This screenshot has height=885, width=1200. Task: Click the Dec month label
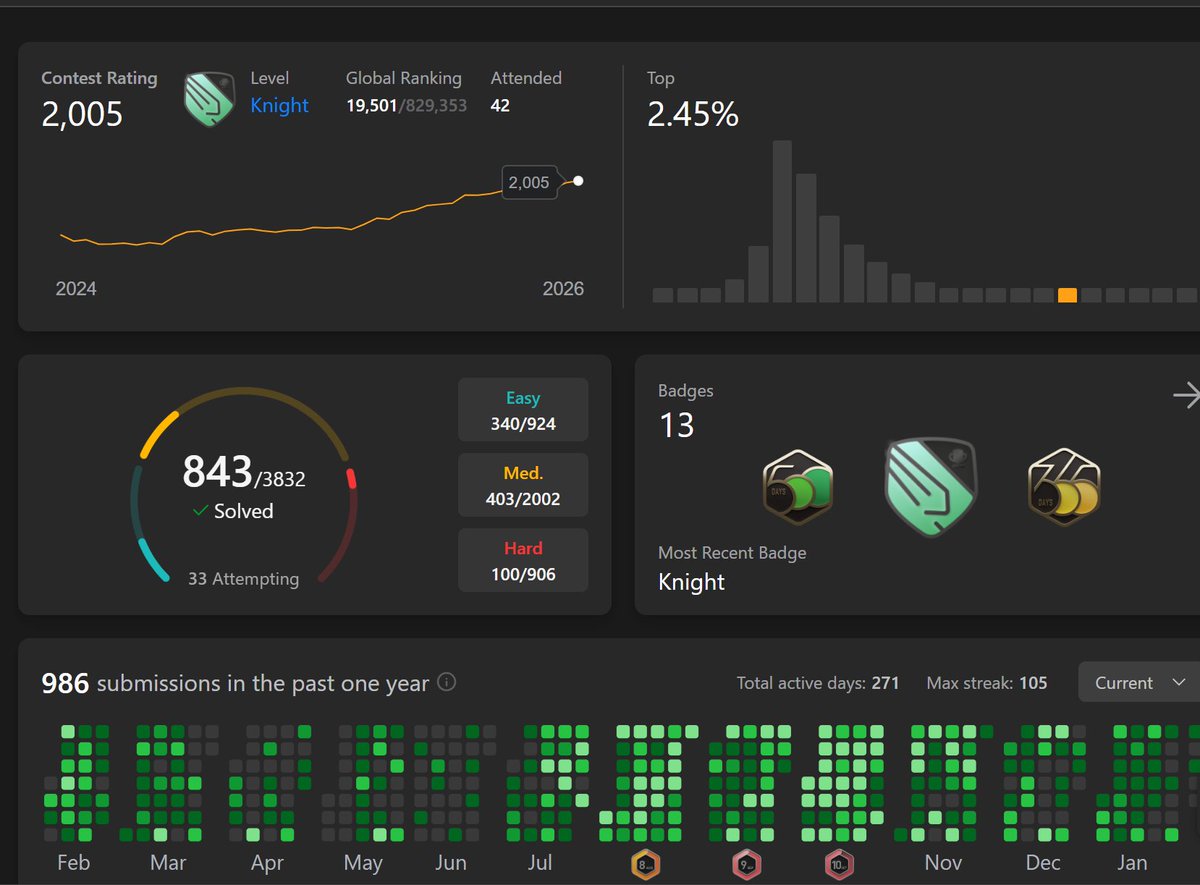pyautogui.click(x=1043, y=862)
